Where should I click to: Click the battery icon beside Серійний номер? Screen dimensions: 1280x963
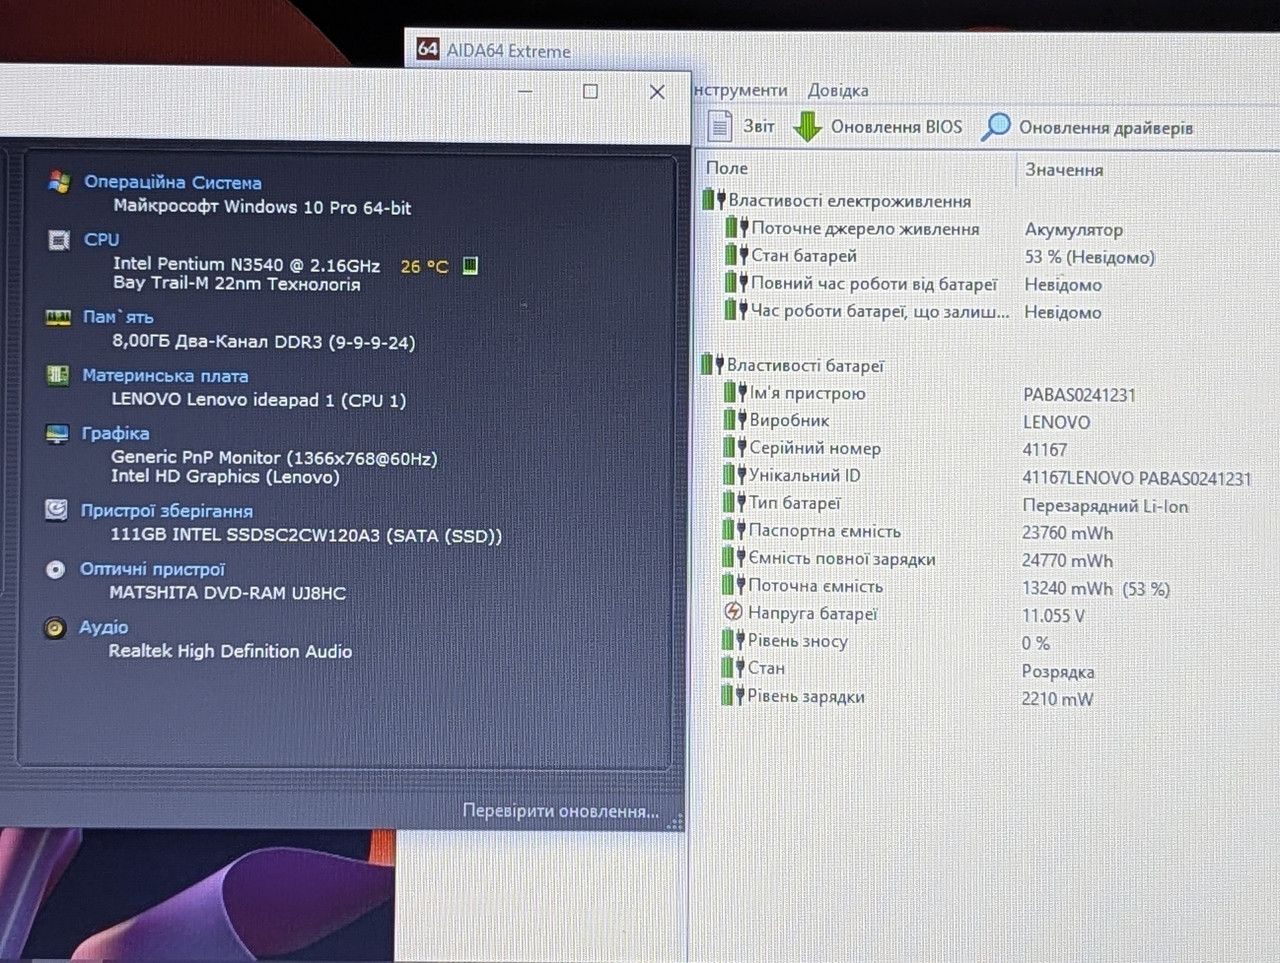[735, 447]
